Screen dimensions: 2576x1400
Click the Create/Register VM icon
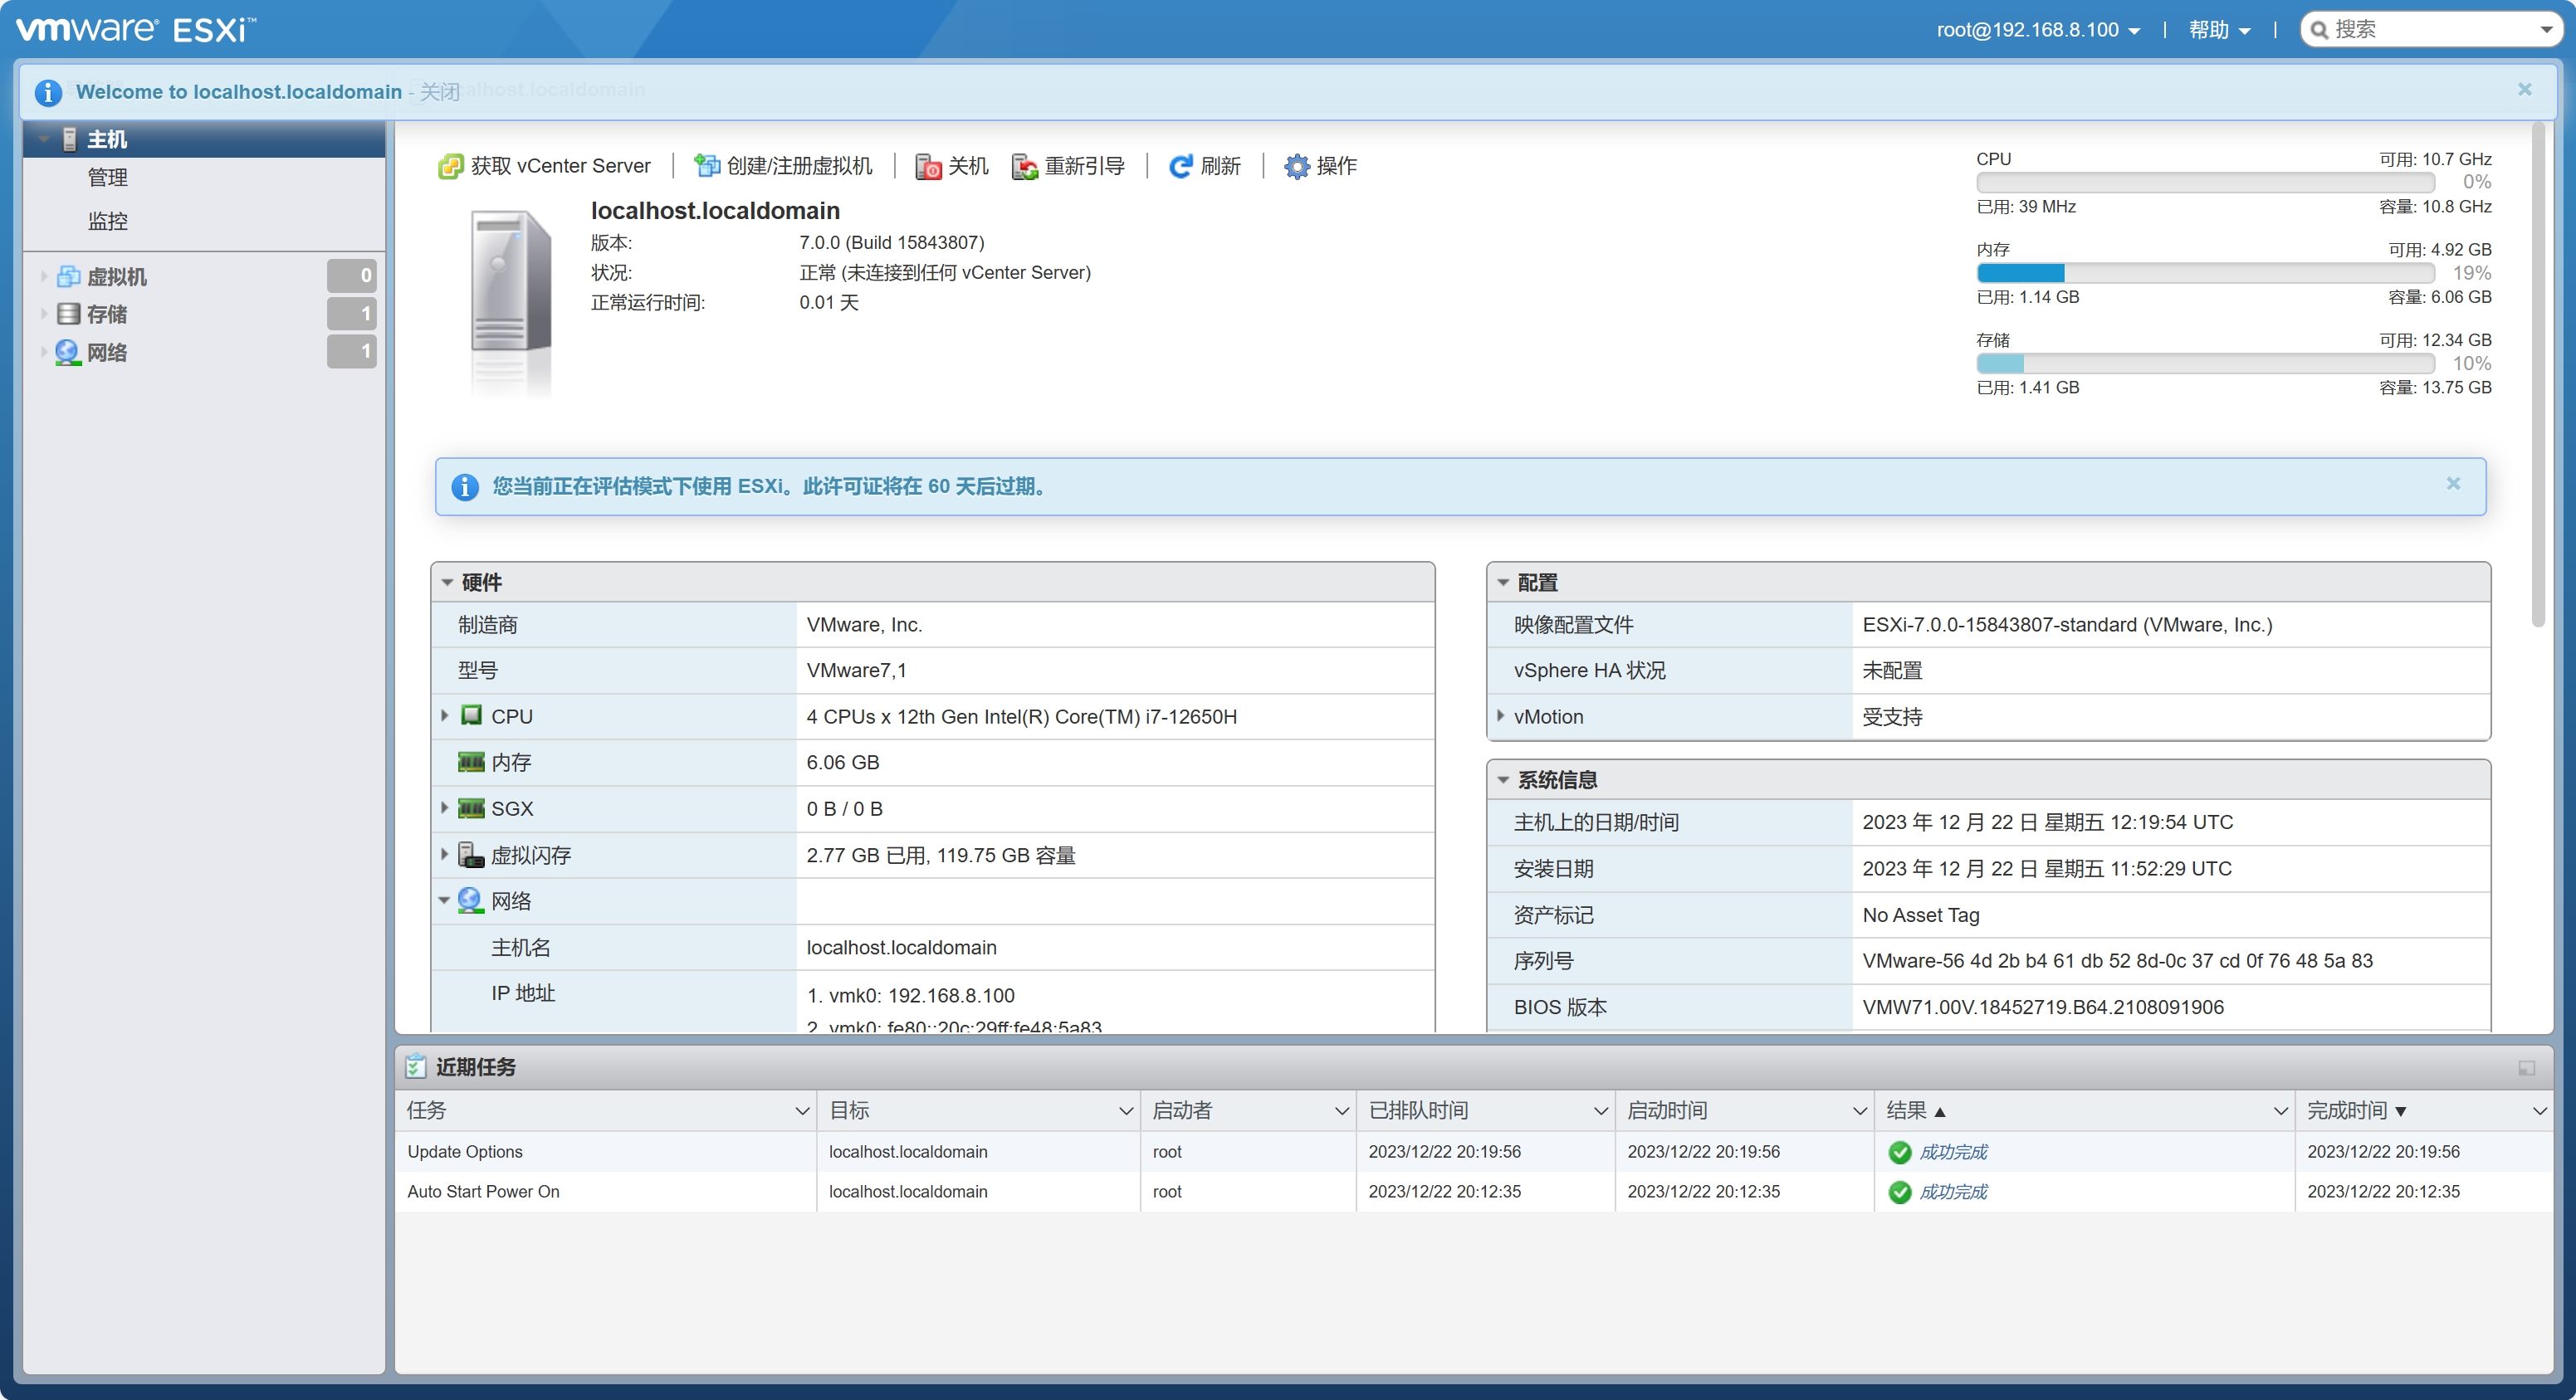point(707,166)
